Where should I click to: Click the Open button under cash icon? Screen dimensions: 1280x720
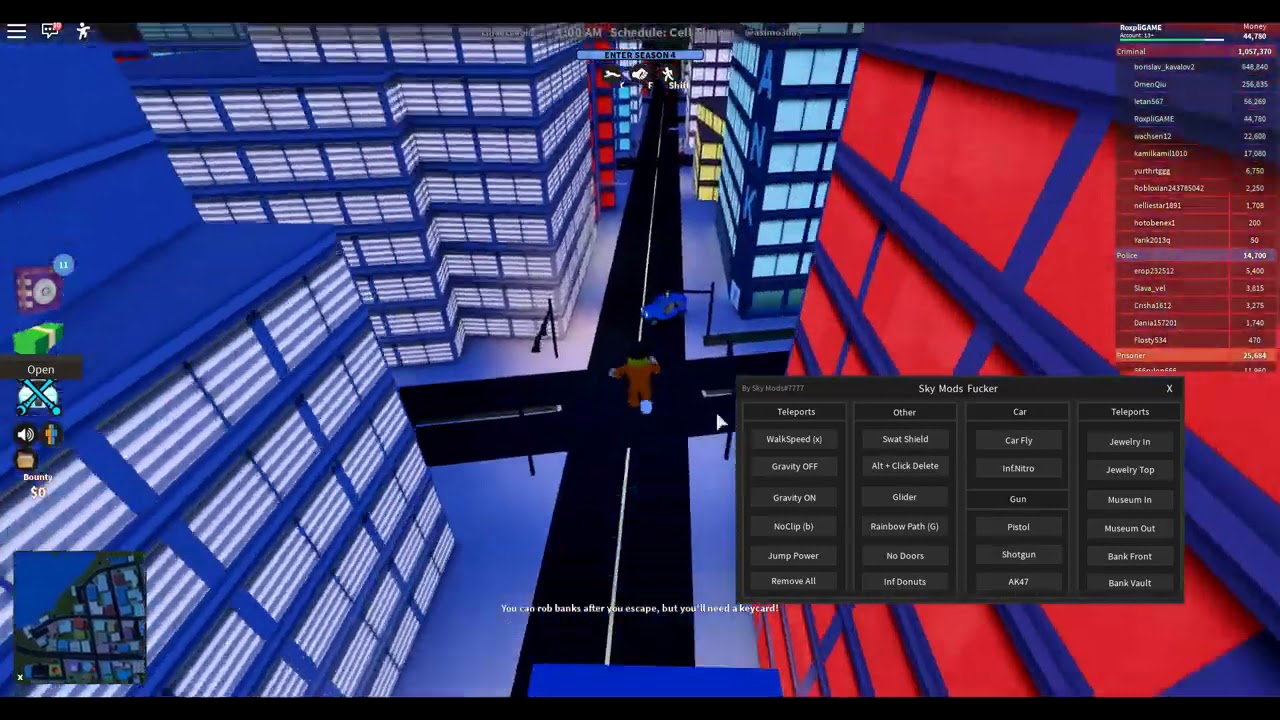[x=41, y=369]
